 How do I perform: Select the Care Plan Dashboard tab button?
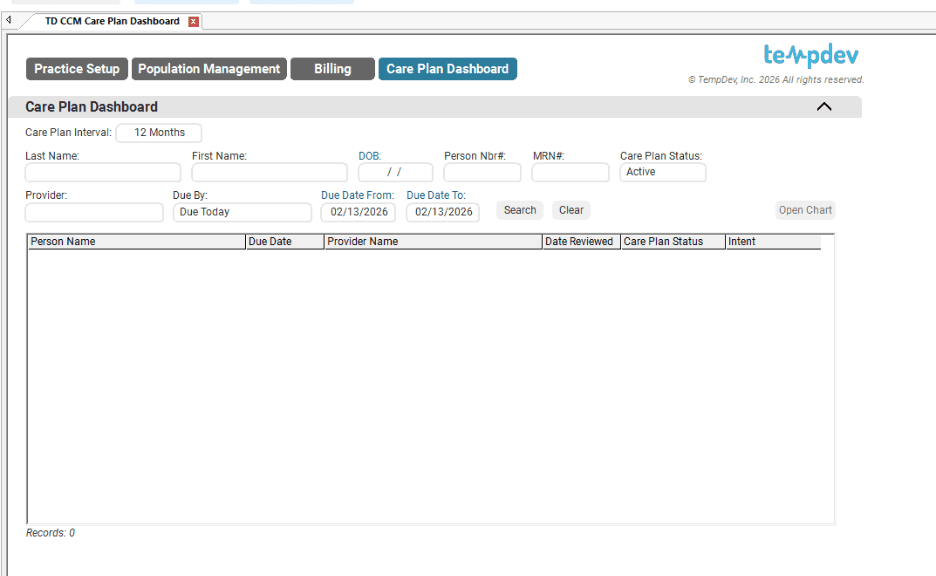[448, 69]
